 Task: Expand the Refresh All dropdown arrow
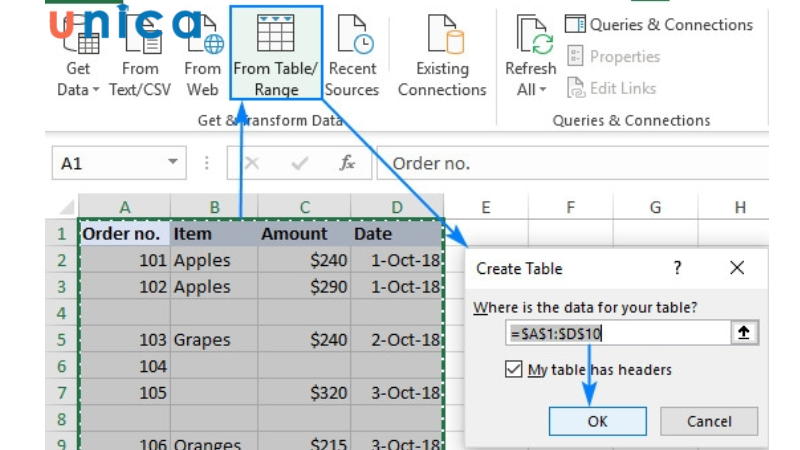pos(543,90)
